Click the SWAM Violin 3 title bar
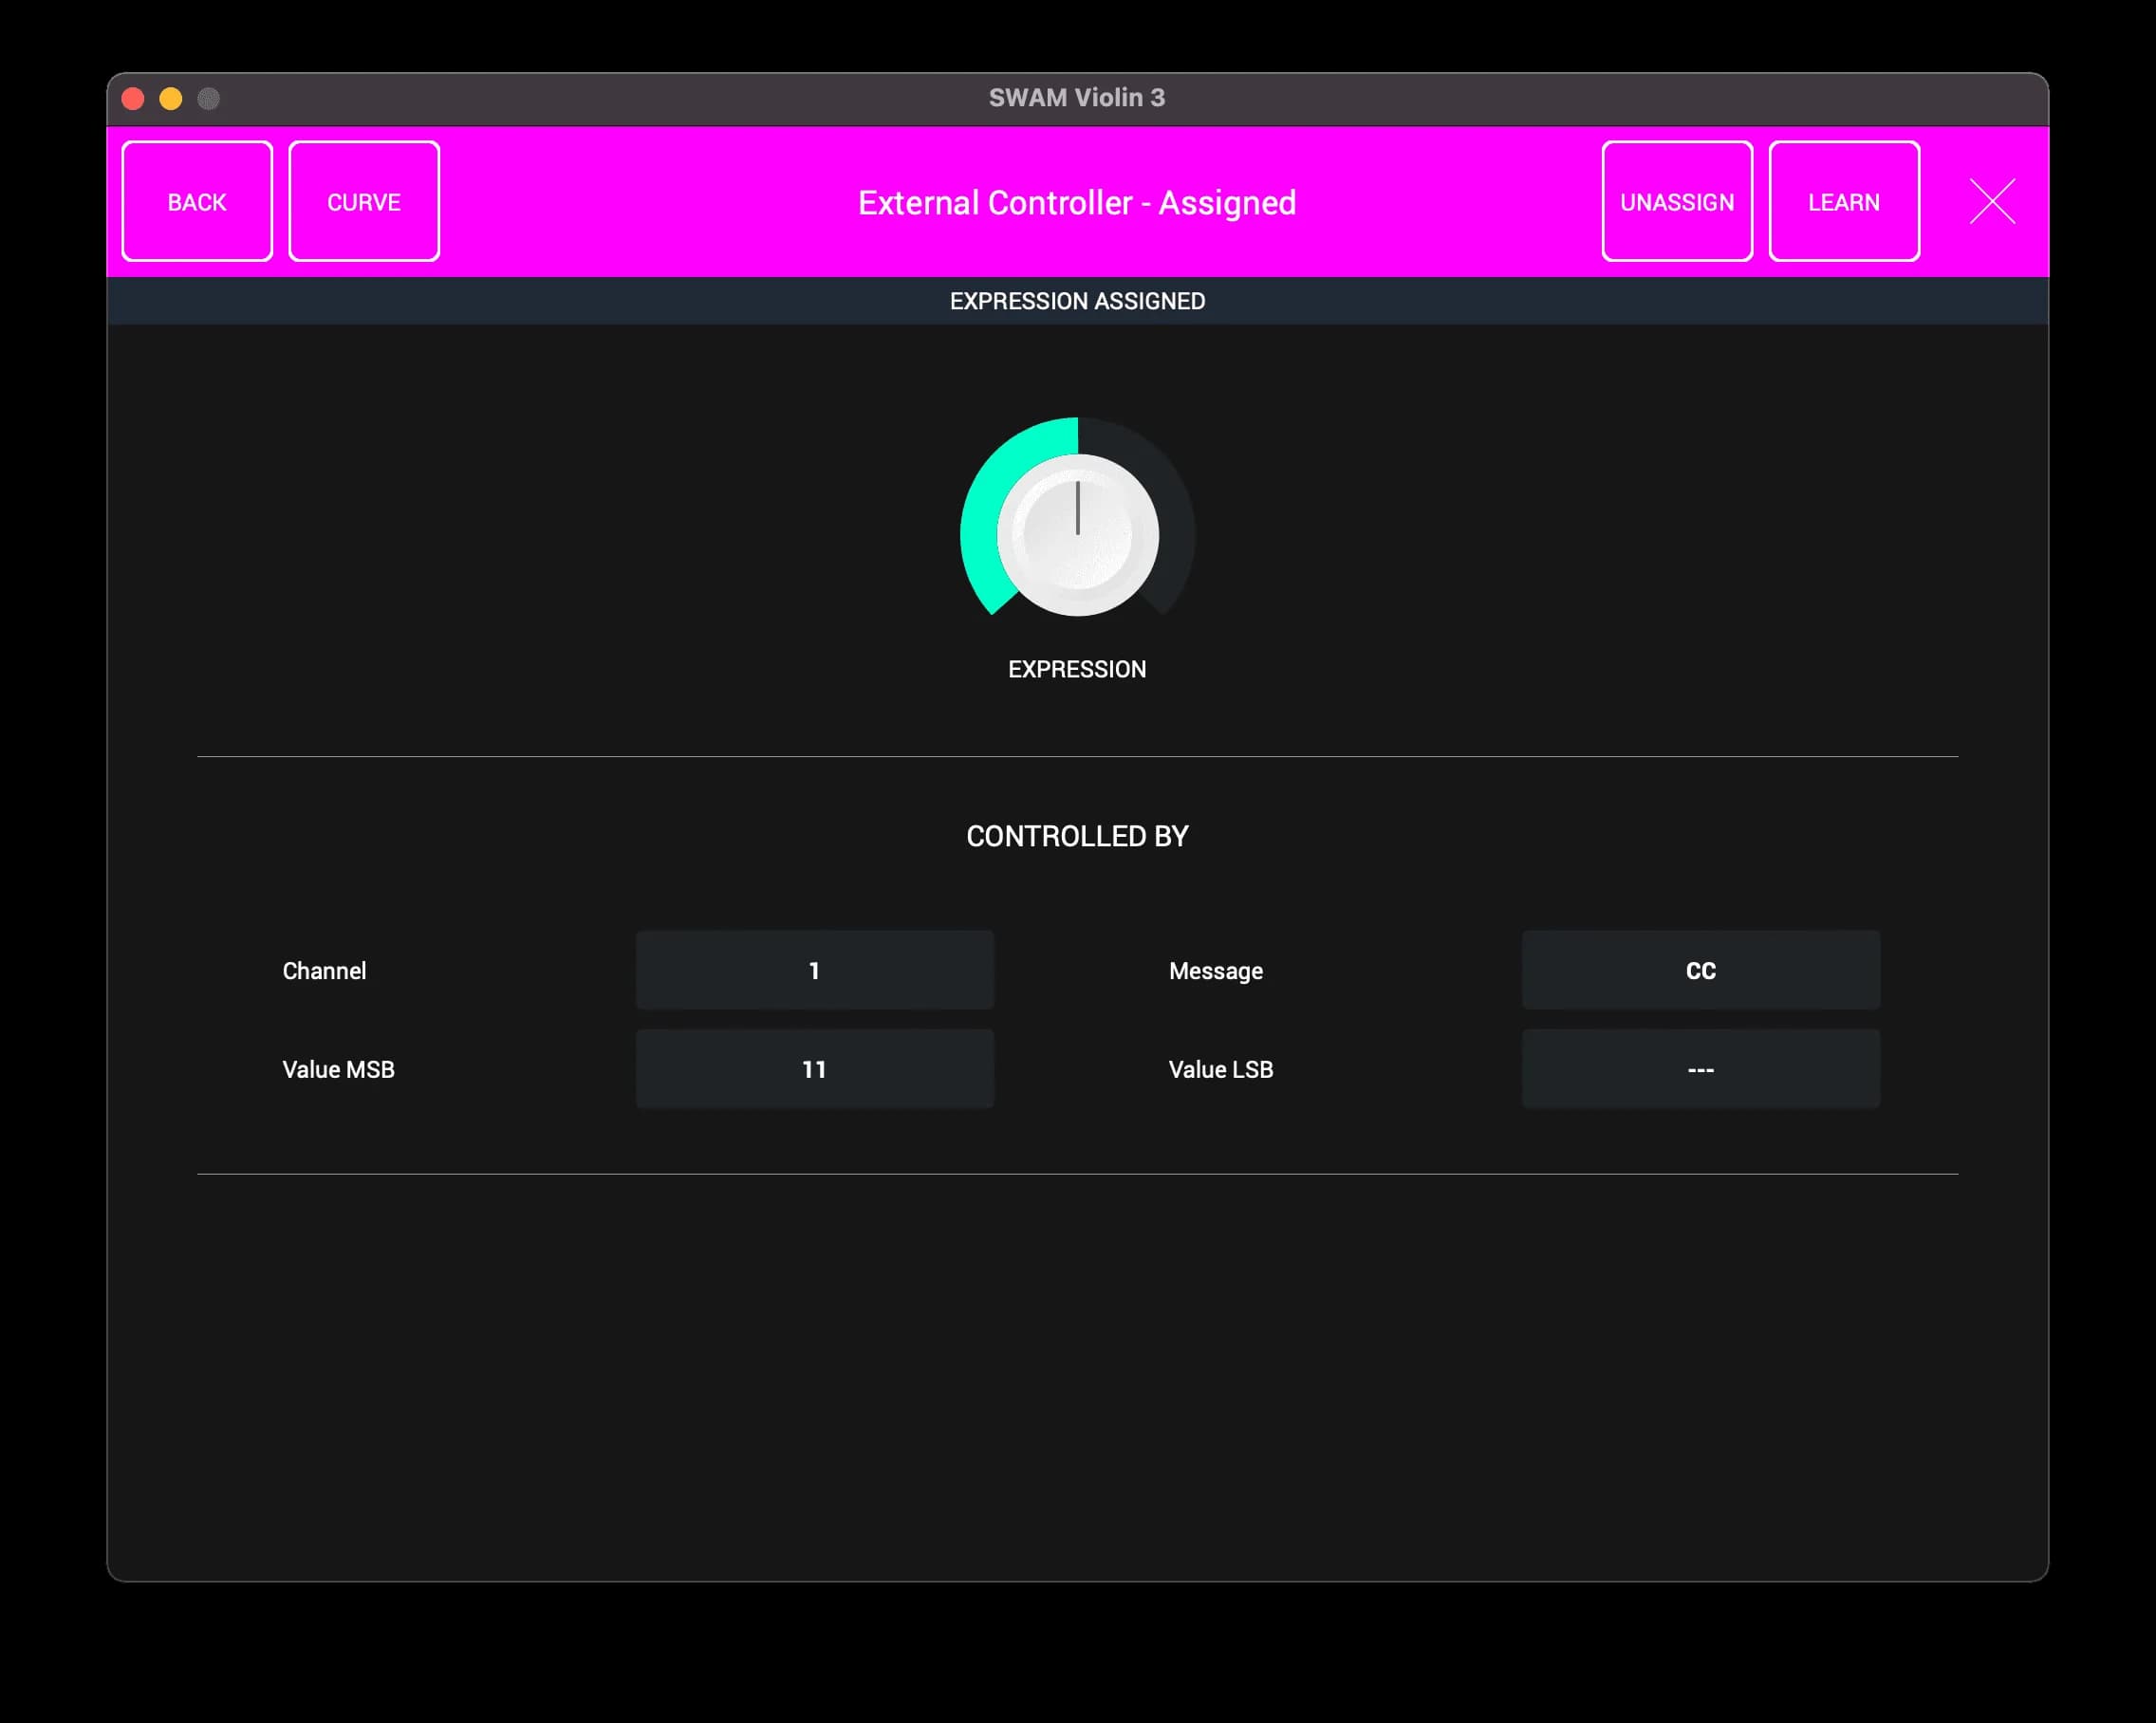2156x1723 pixels. pos(1076,97)
